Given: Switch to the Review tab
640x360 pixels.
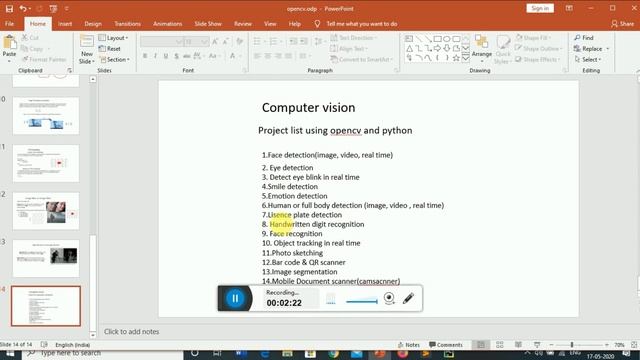Looking at the screenshot, I should (x=243, y=24).
